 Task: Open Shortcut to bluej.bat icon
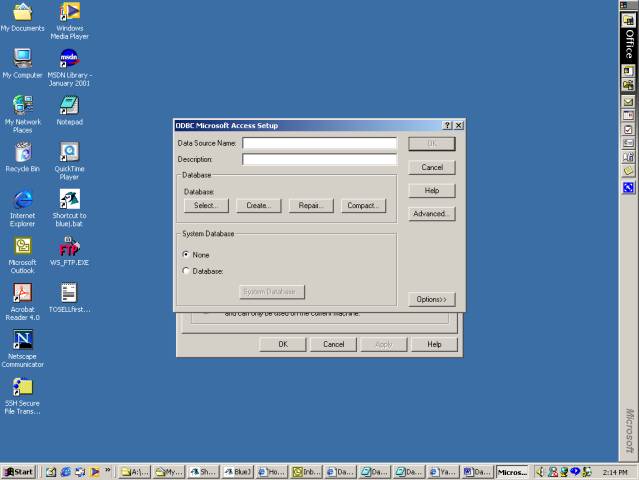click(x=69, y=208)
